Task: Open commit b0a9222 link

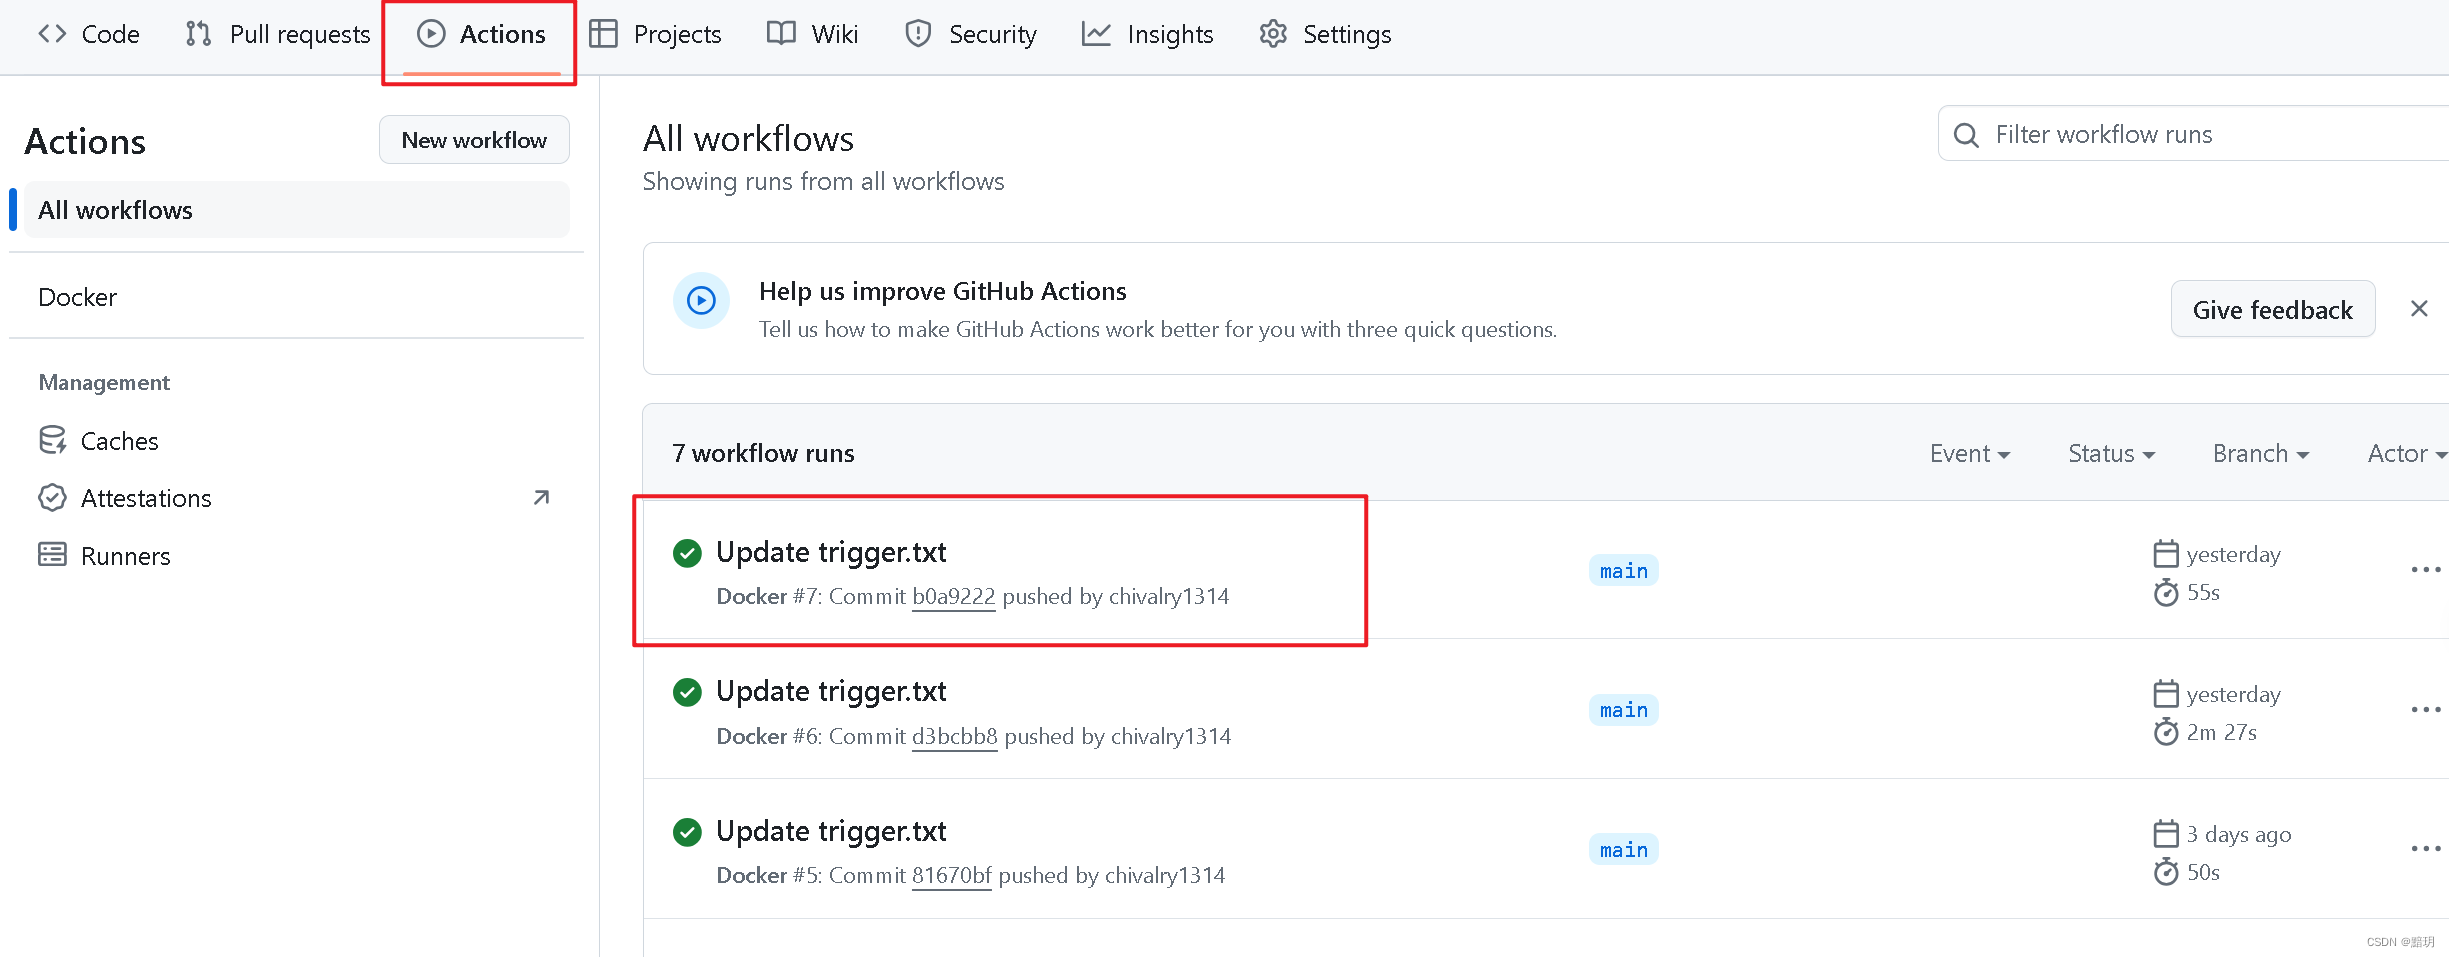Action: [953, 596]
